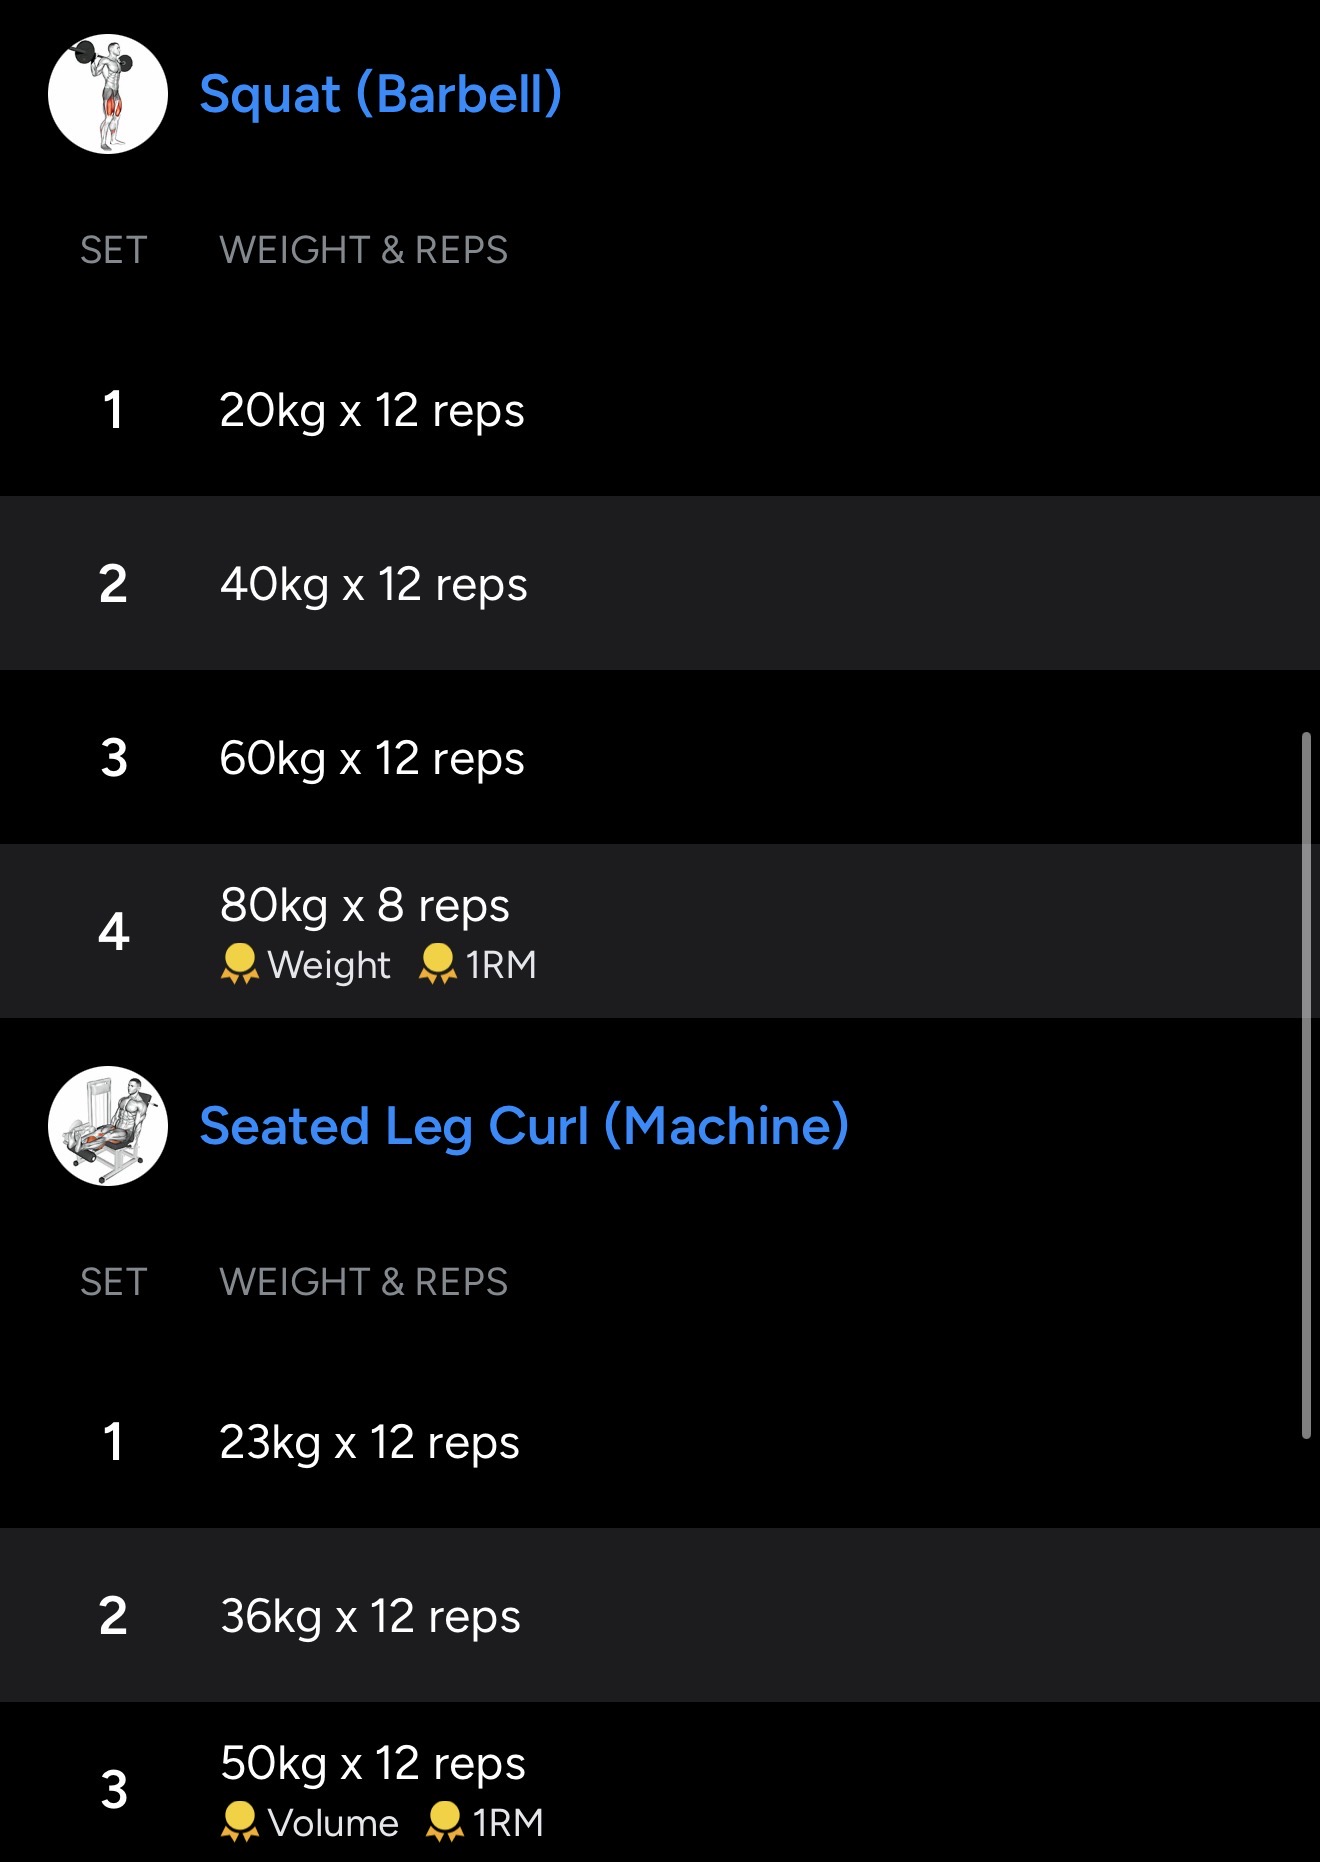1320x1862 pixels.
Task: Open the Squat (Barbell) exercise link
Action: click(x=380, y=94)
